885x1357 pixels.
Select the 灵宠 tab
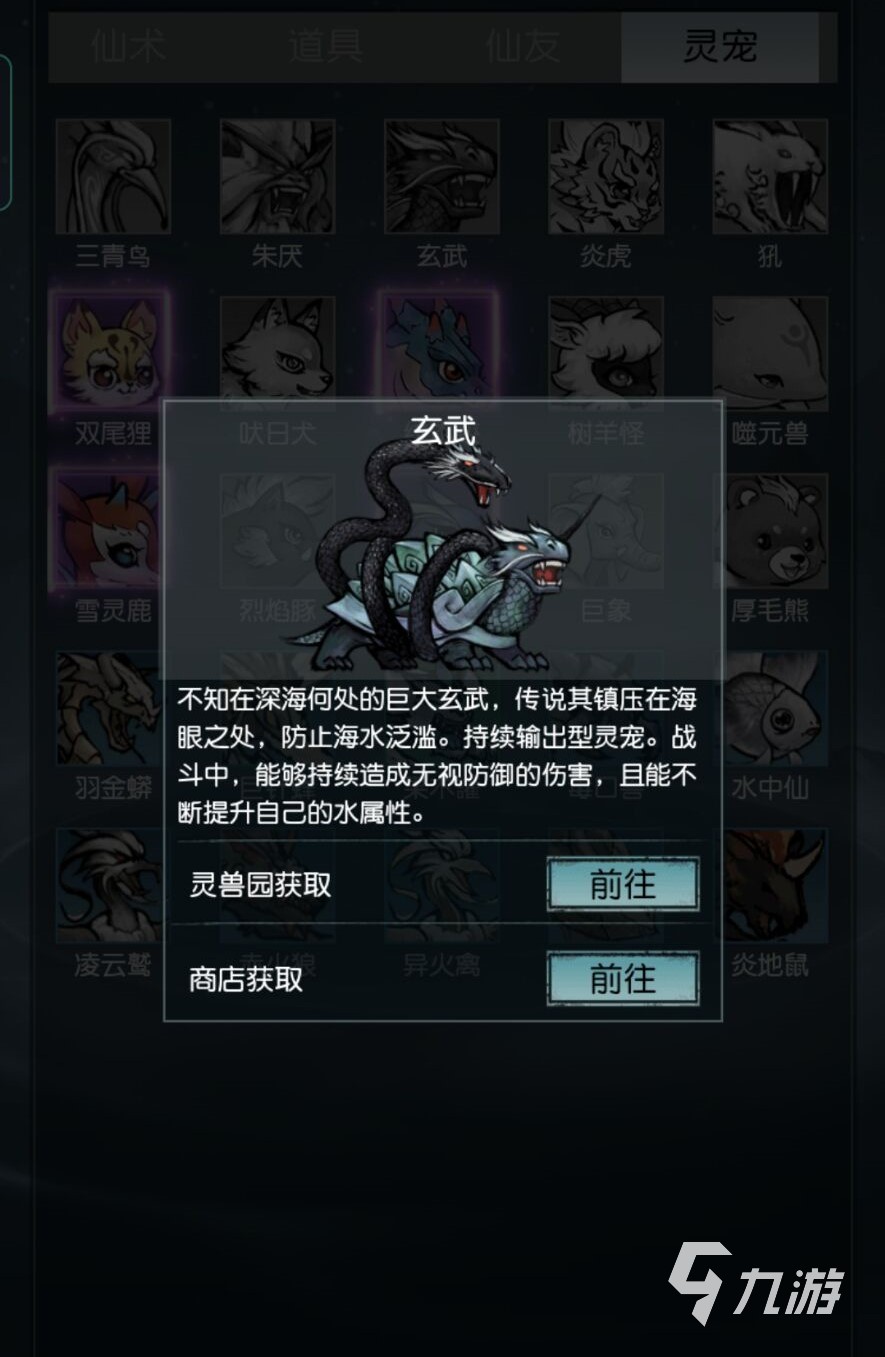click(x=720, y=47)
